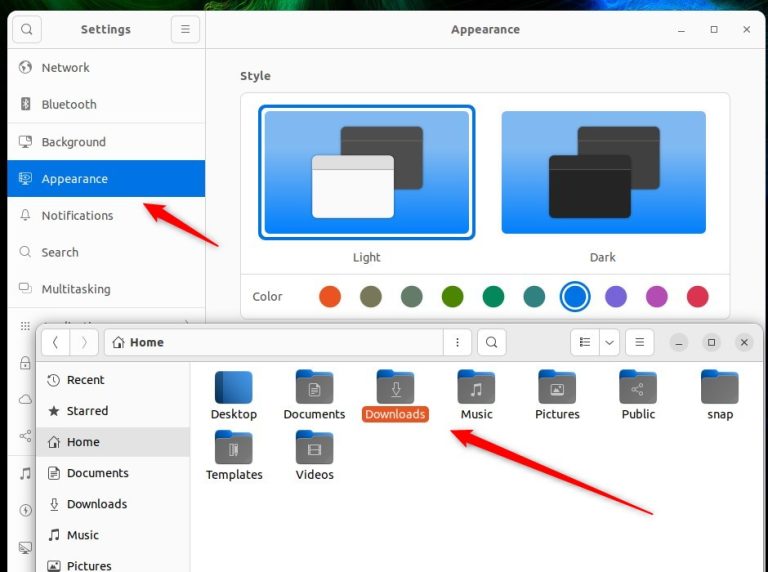Image resolution: width=768 pixels, height=572 pixels.
Task: Open Notifications settings panel
Action: tap(106, 215)
